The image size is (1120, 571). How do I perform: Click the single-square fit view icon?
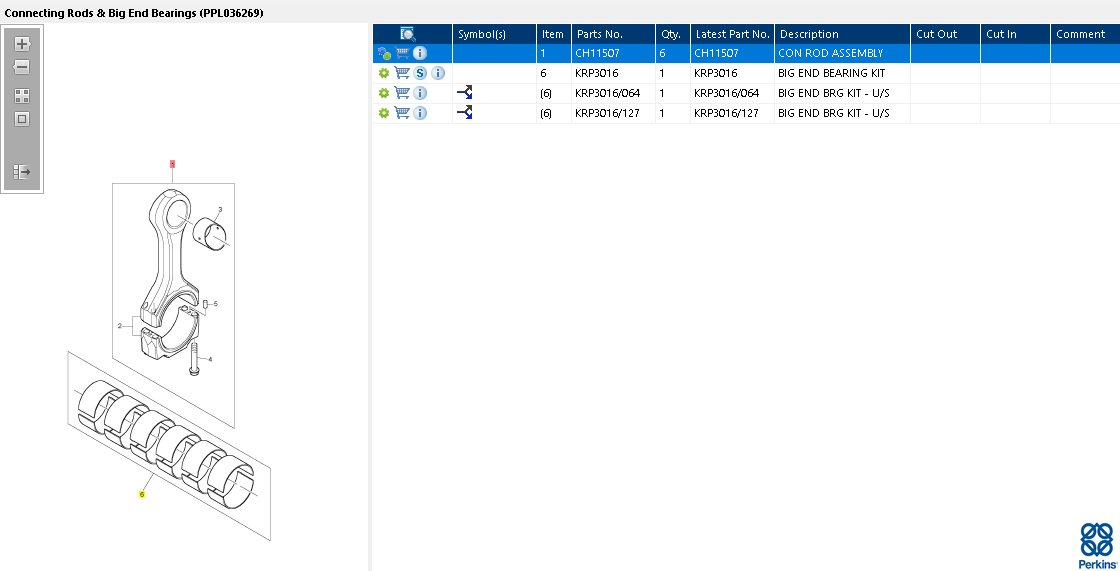pyautogui.click(x=22, y=119)
